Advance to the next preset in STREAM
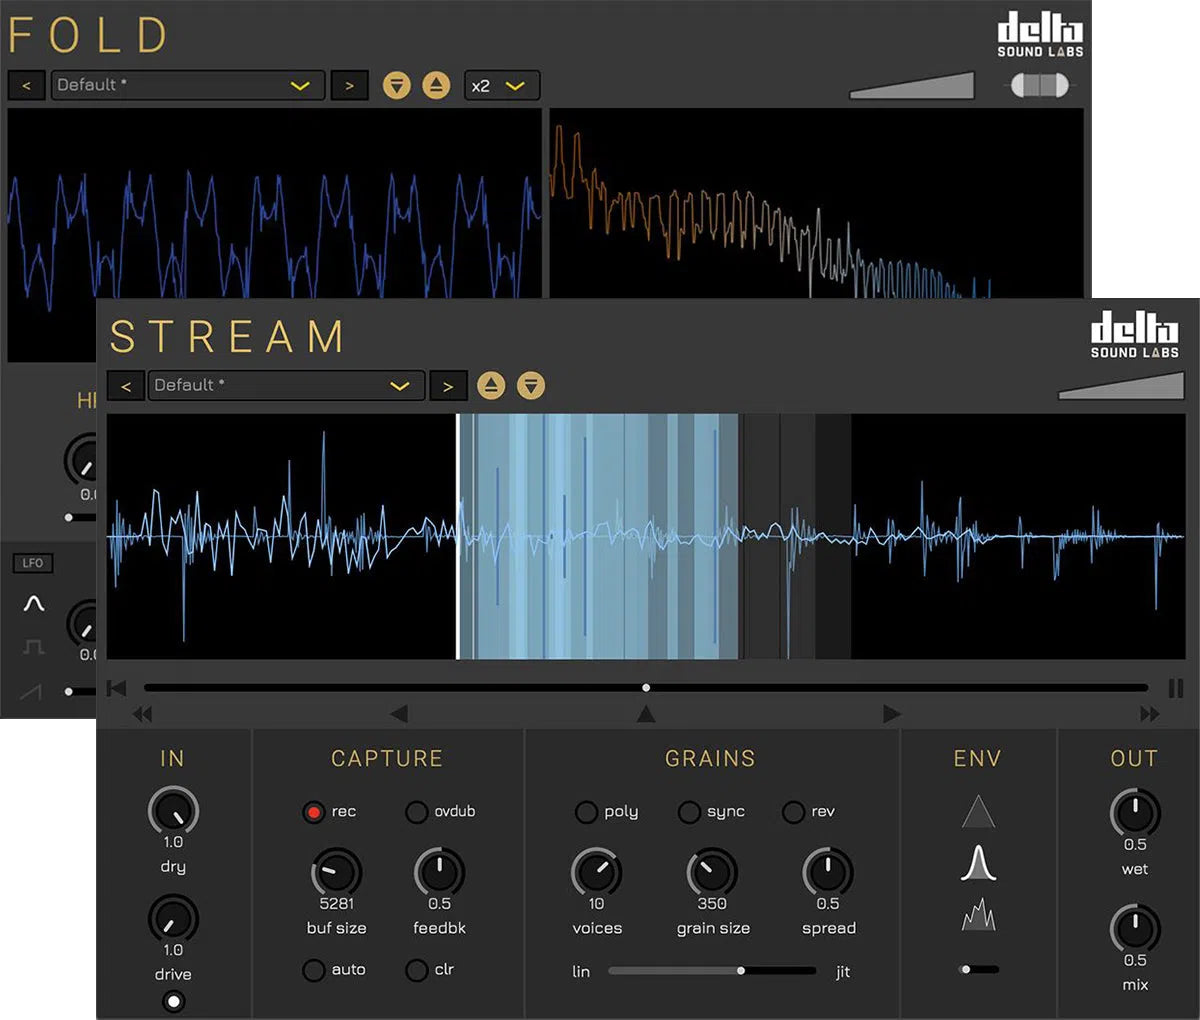Viewport: 1200px width, 1020px height. coord(447,385)
